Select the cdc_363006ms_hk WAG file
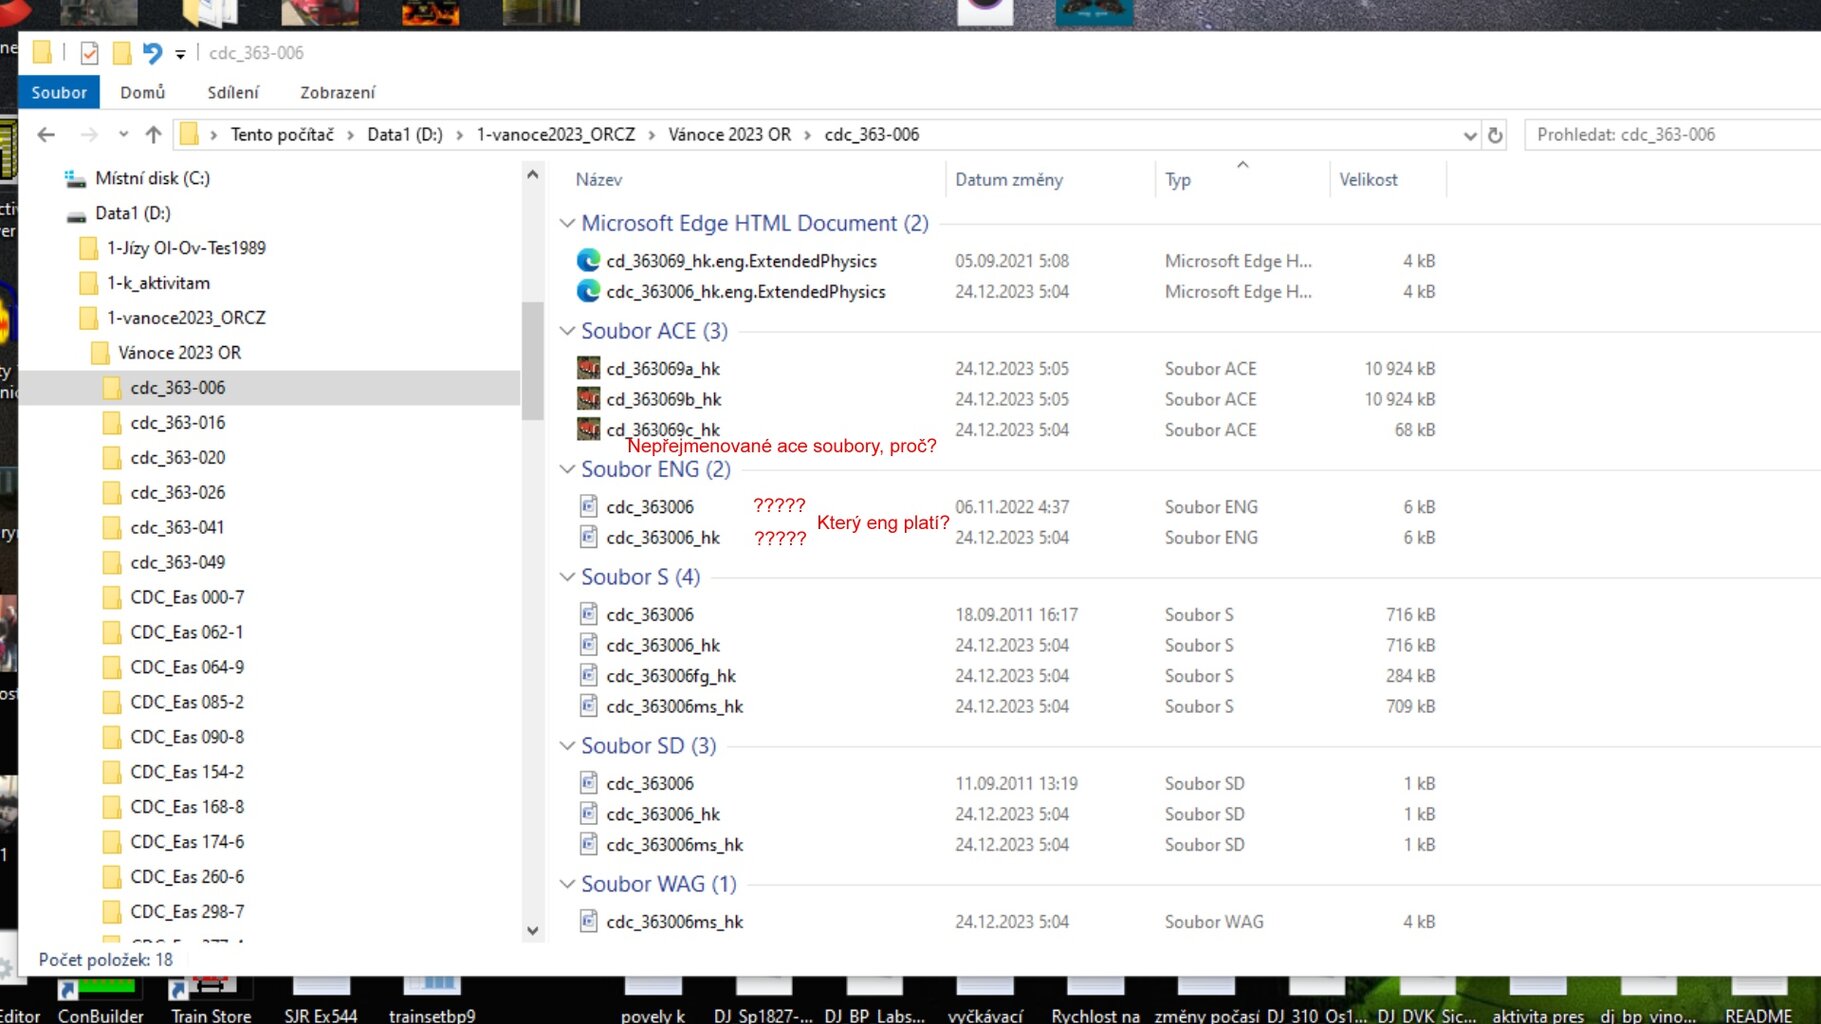This screenshot has width=1821, height=1024. [x=674, y=922]
